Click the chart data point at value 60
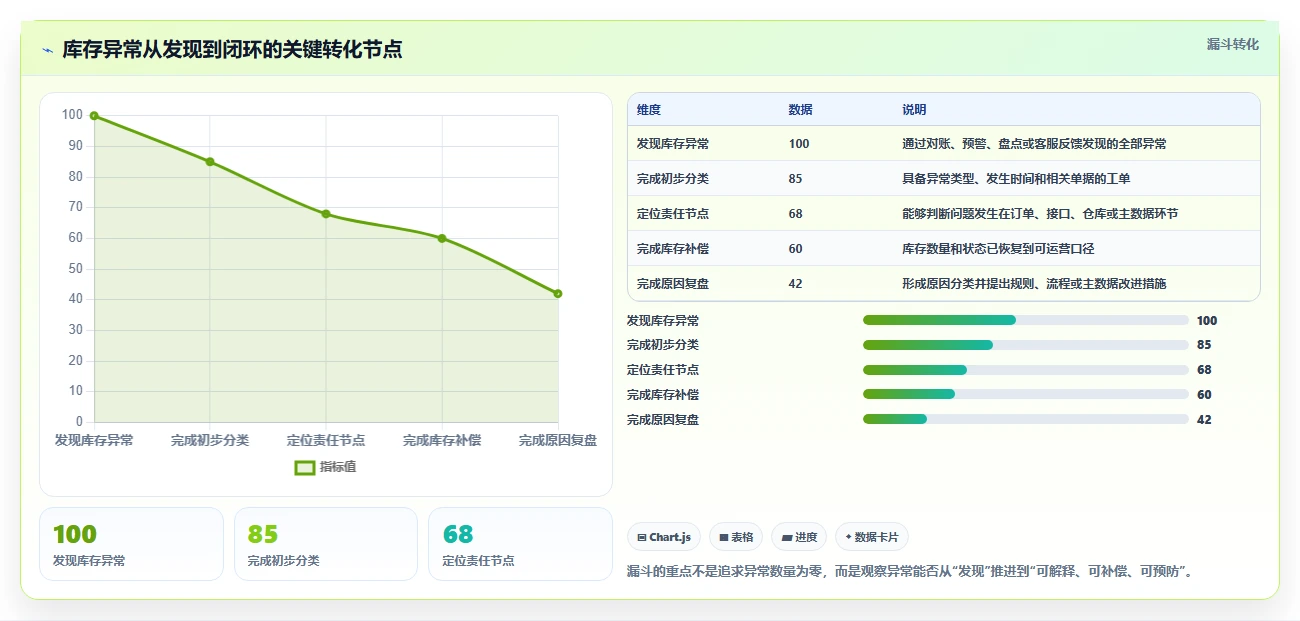This screenshot has width=1300, height=621. [x=442, y=238]
